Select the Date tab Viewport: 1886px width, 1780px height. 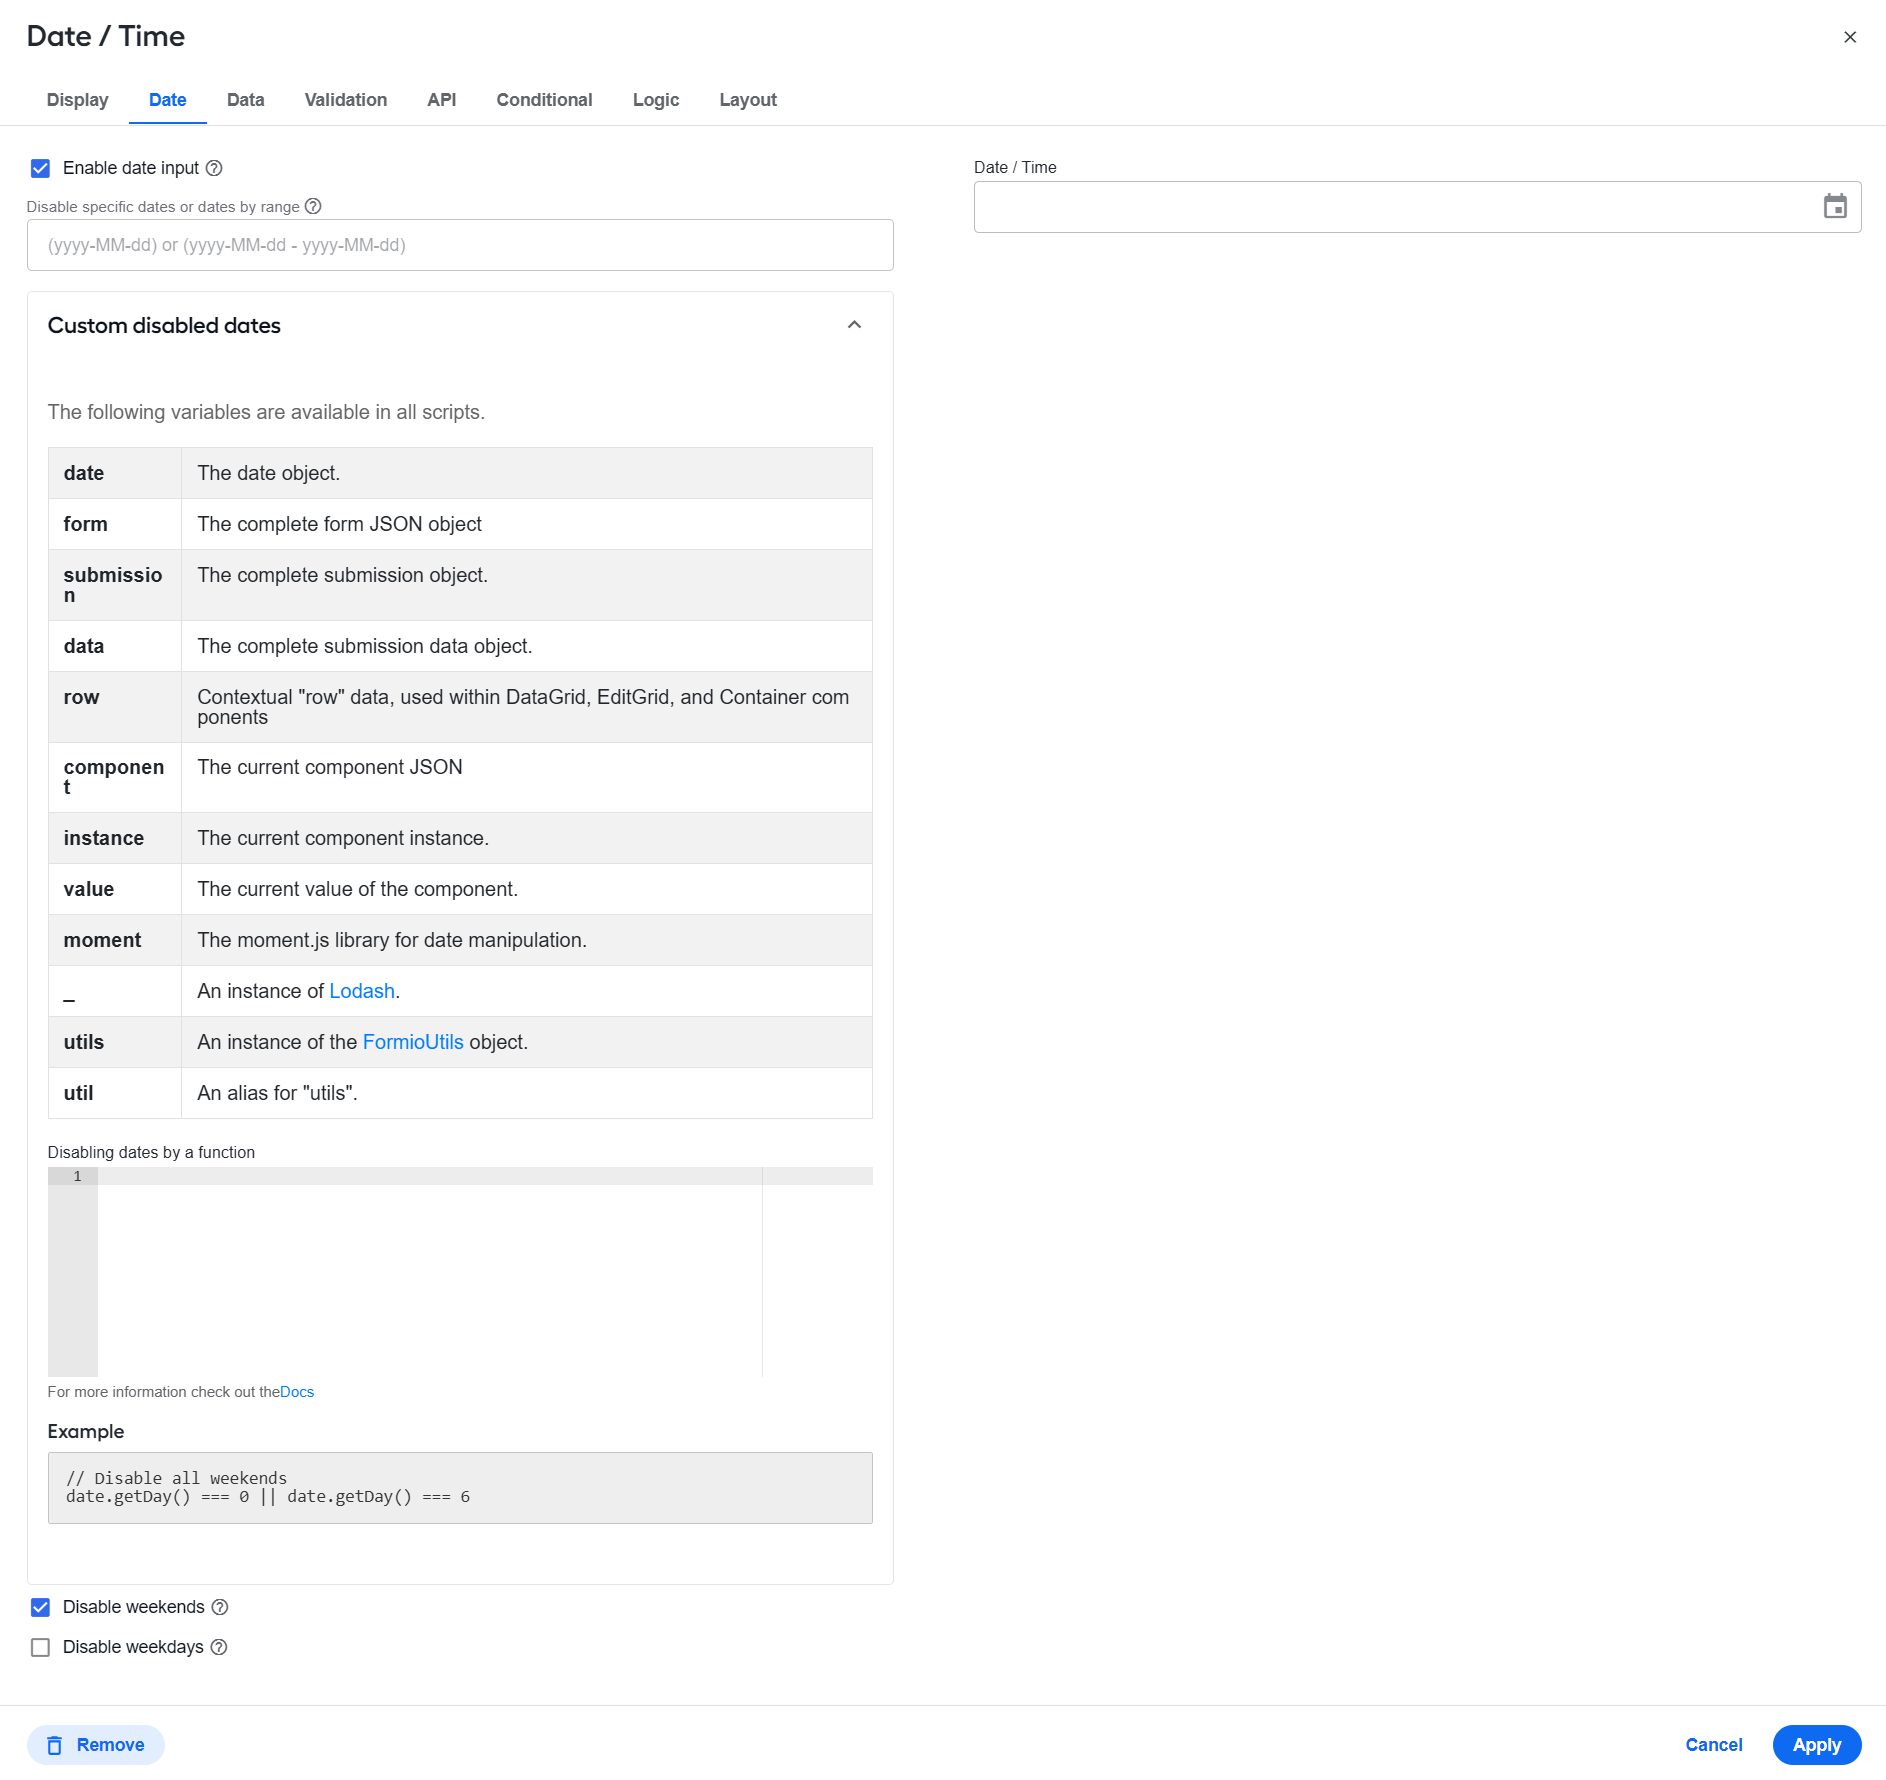(x=168, y=100)
